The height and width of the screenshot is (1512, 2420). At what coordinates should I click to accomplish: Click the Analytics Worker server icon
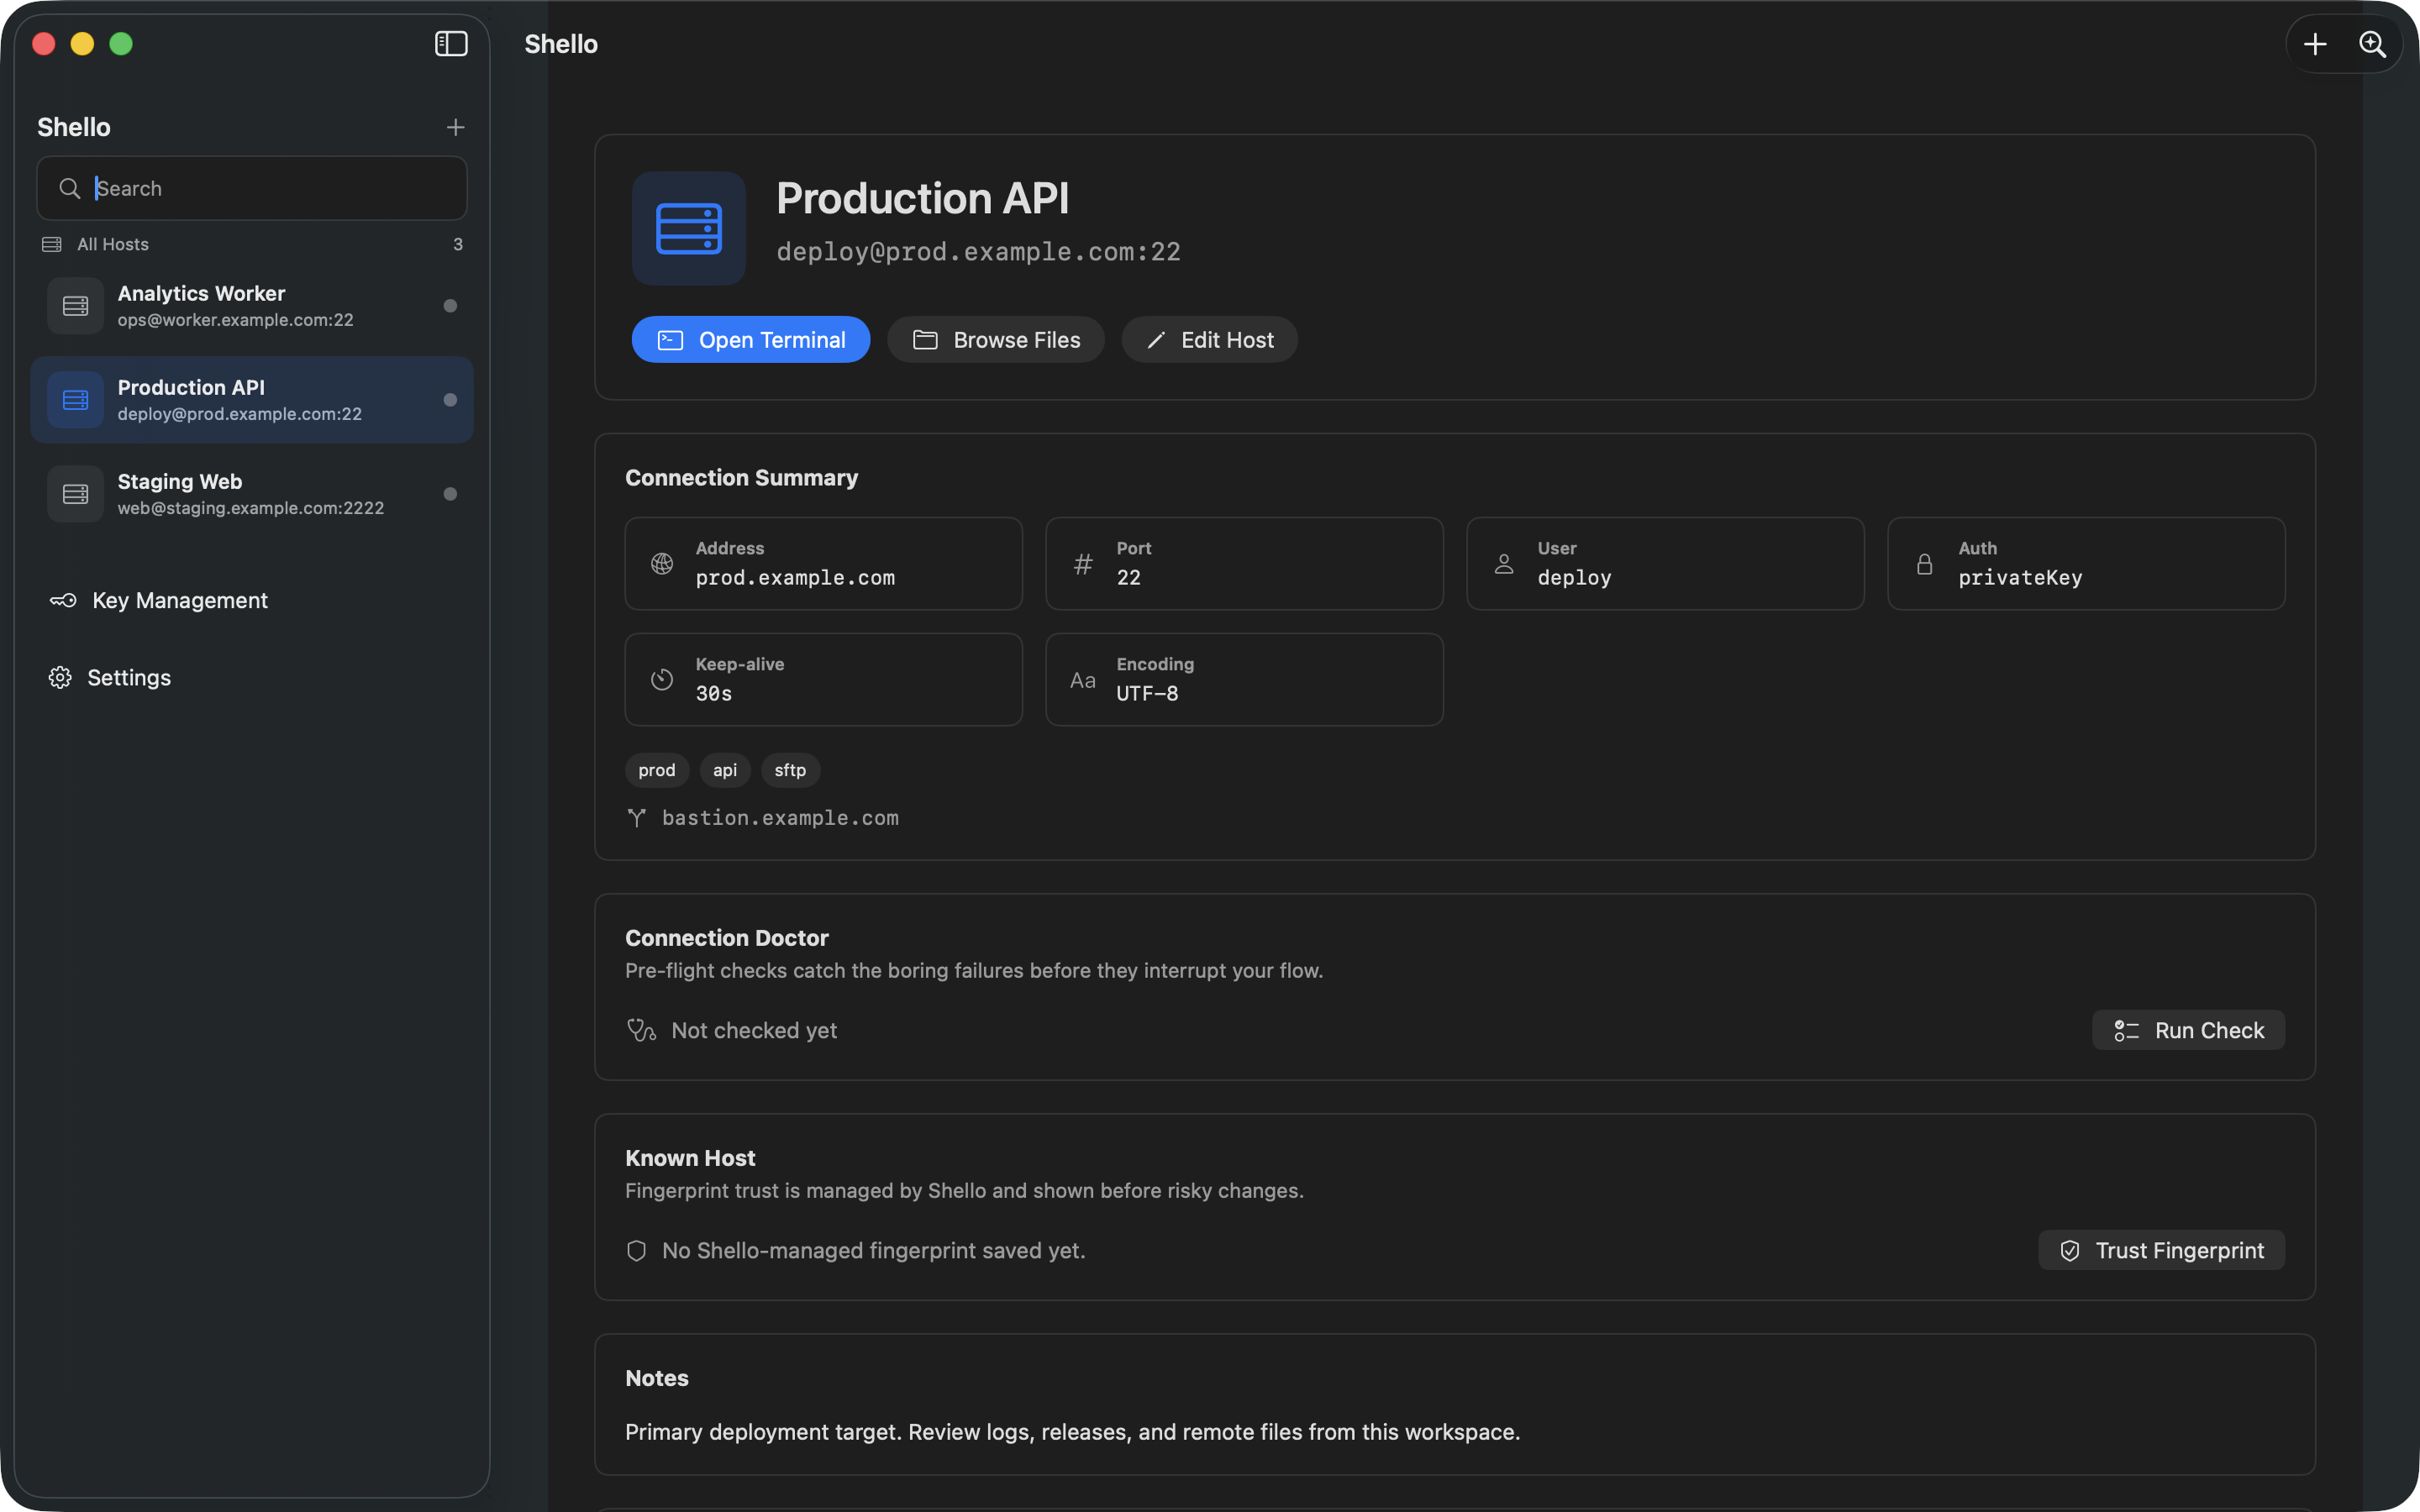[x=75, y=306]
